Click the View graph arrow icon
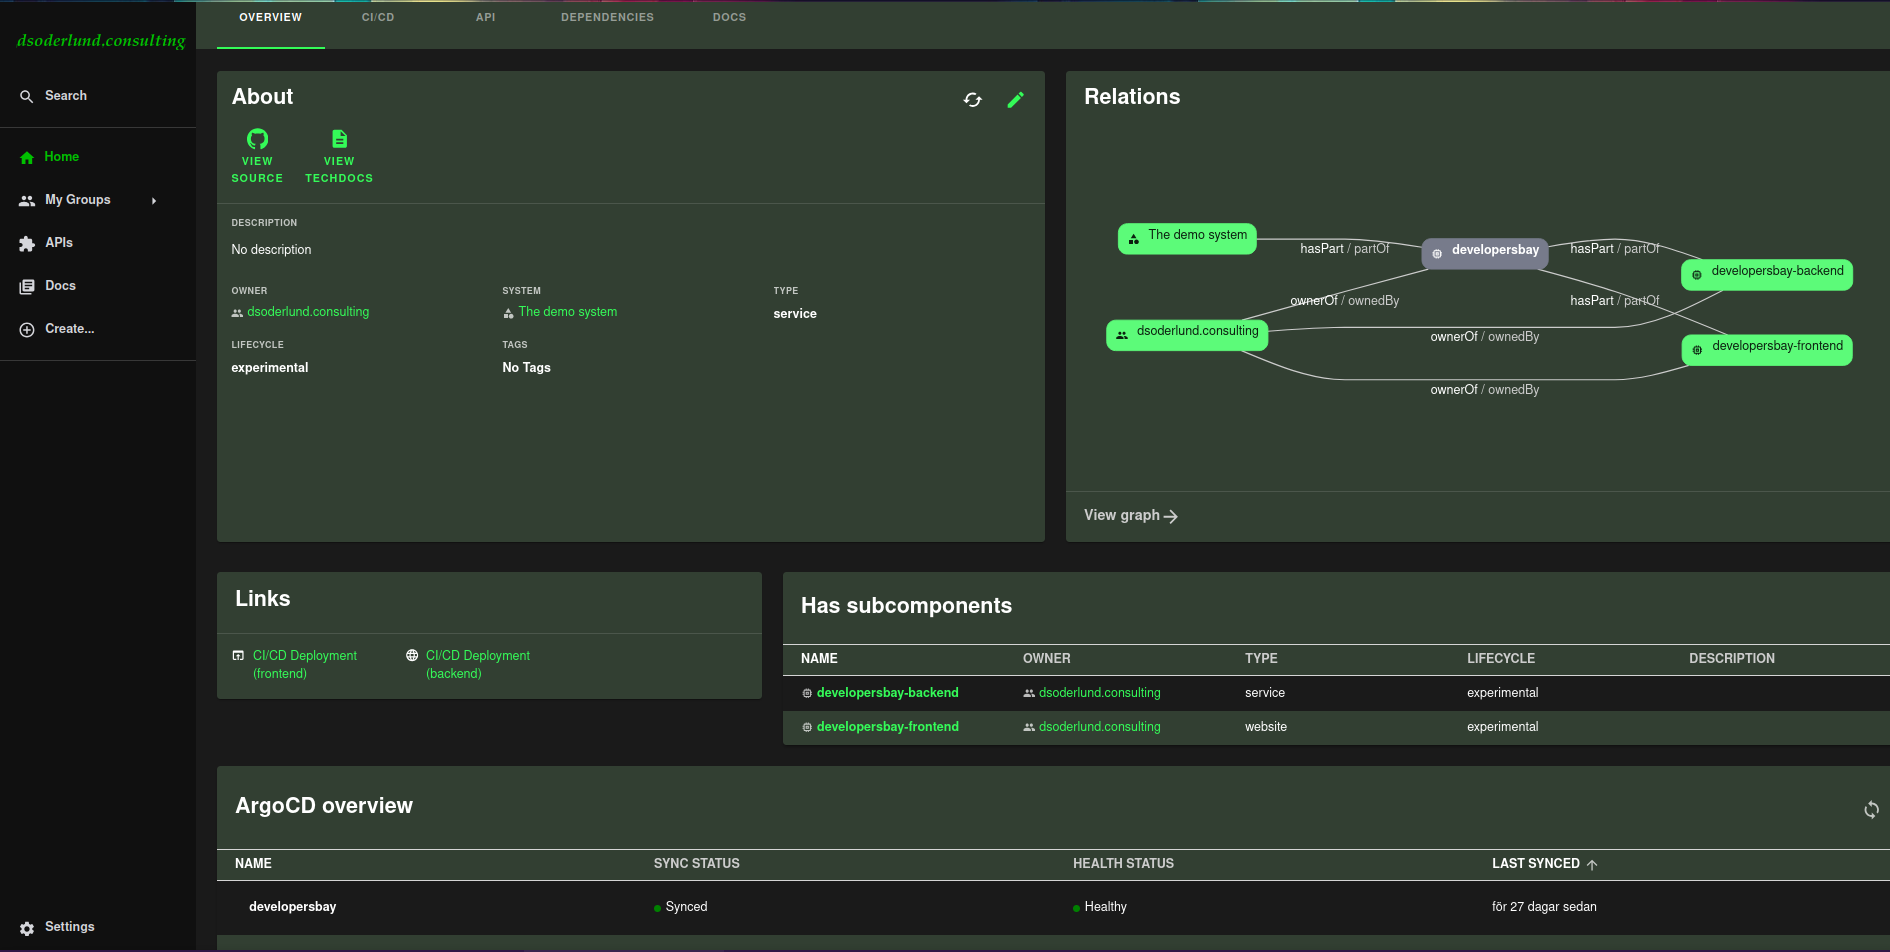 tap(1171, 516)
